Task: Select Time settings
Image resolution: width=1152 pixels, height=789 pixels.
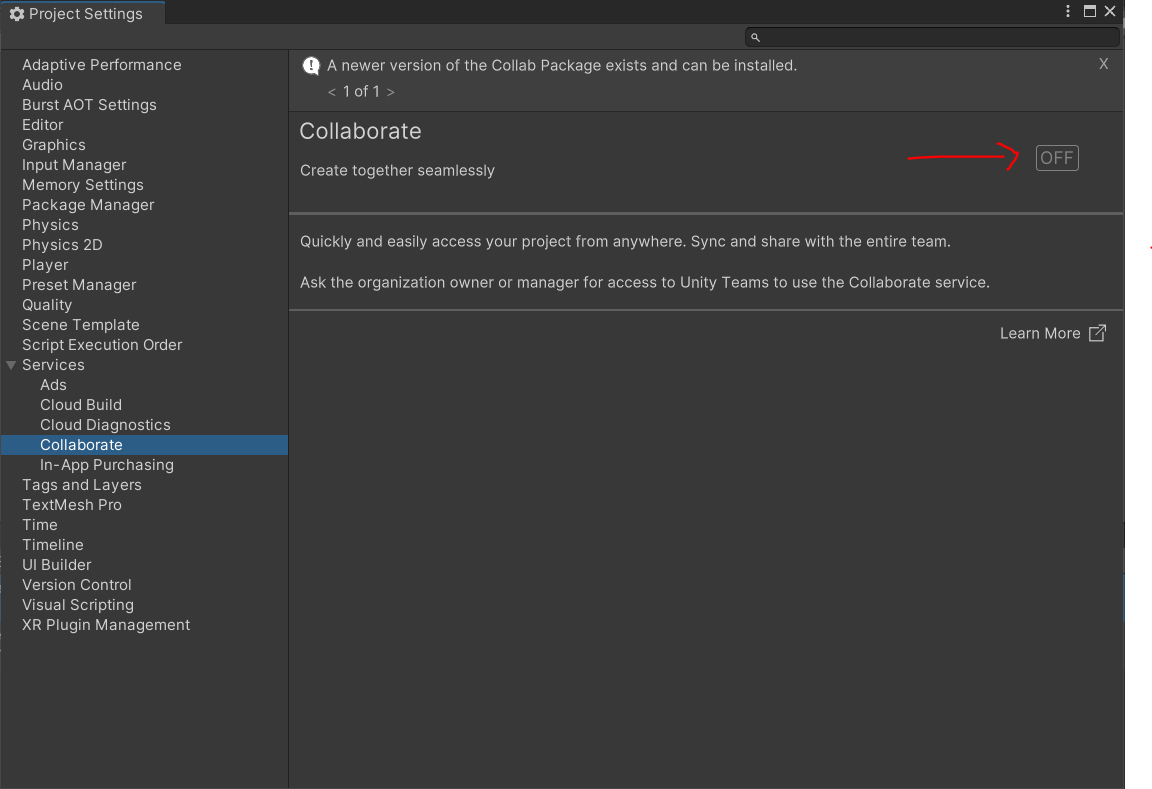Action: [40, 525]
